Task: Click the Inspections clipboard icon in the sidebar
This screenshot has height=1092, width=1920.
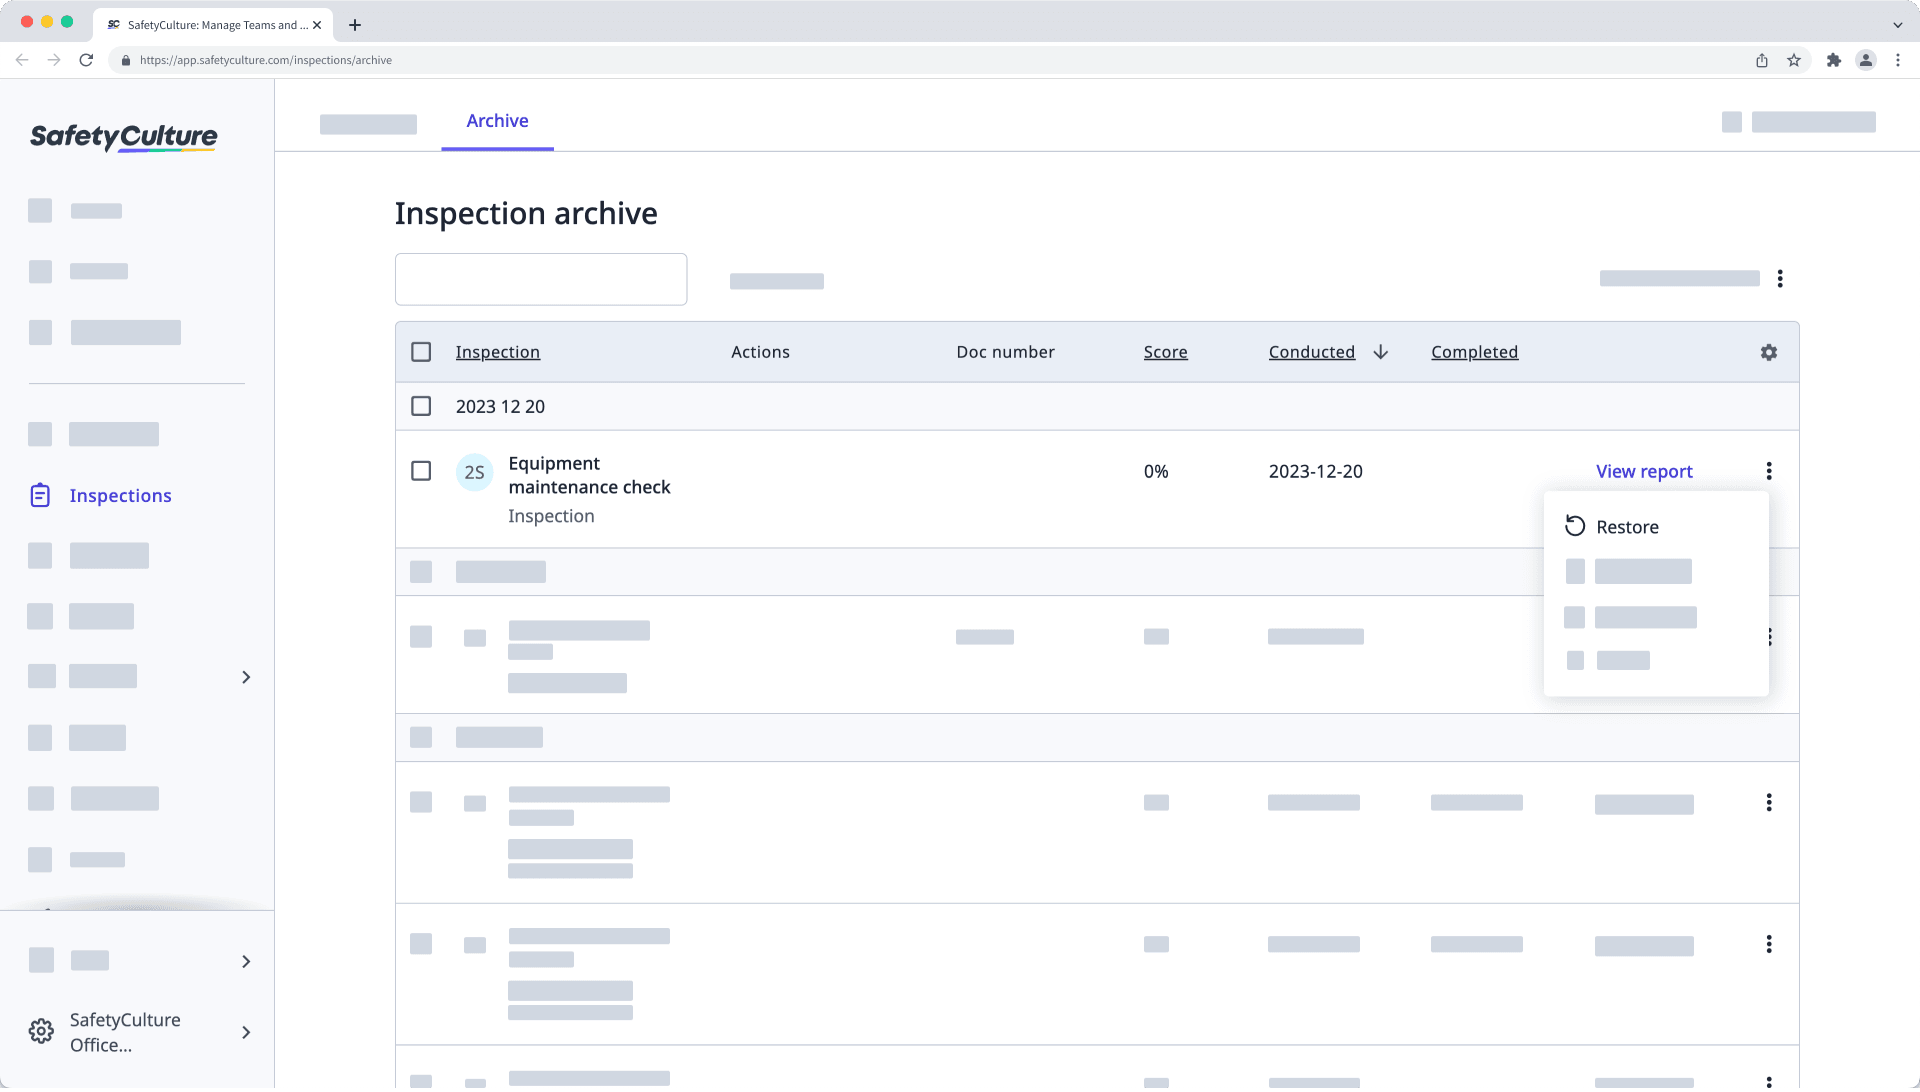Action: (x=40, y=496)
